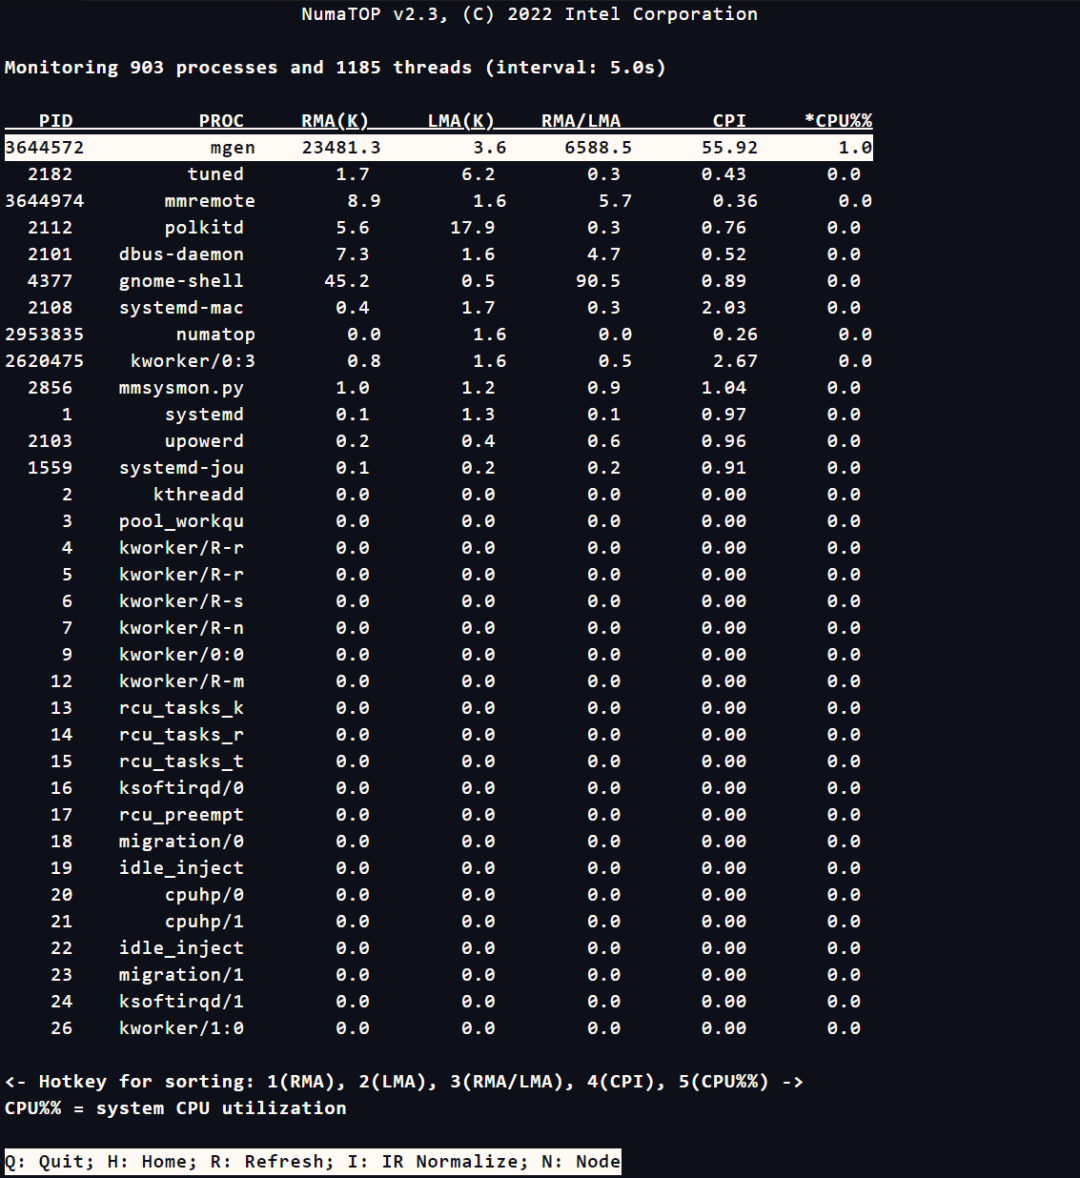Click the hotkey sorting hint line
This screenshot has width=1080, height=1178.
click(x=403, y=1082)
